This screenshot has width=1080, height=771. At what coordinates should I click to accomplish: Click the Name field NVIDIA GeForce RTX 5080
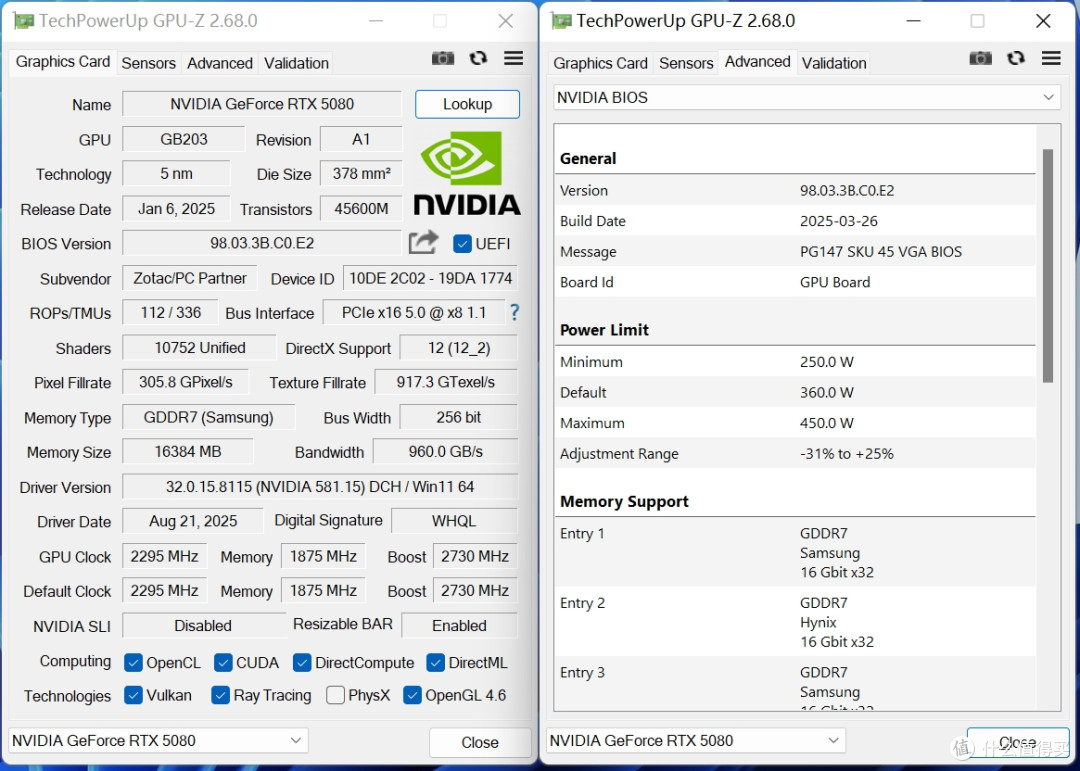(262, 104)
